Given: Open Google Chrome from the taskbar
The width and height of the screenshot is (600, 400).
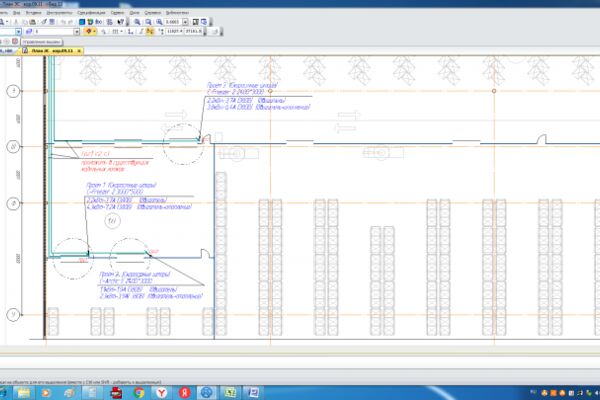Looking at the screenshot, I should point(139,392).
